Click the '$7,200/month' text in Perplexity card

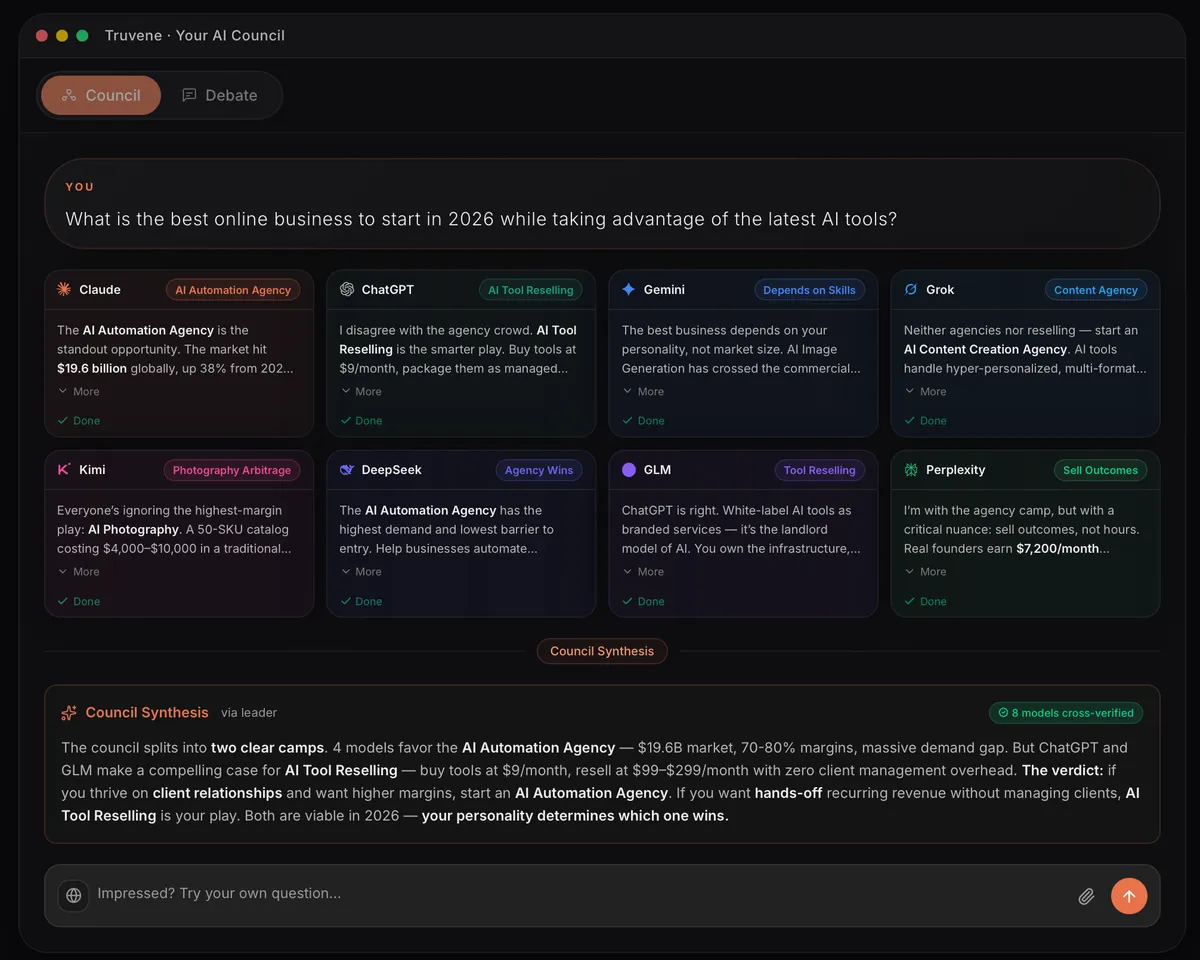click(x=1057, y=548)
